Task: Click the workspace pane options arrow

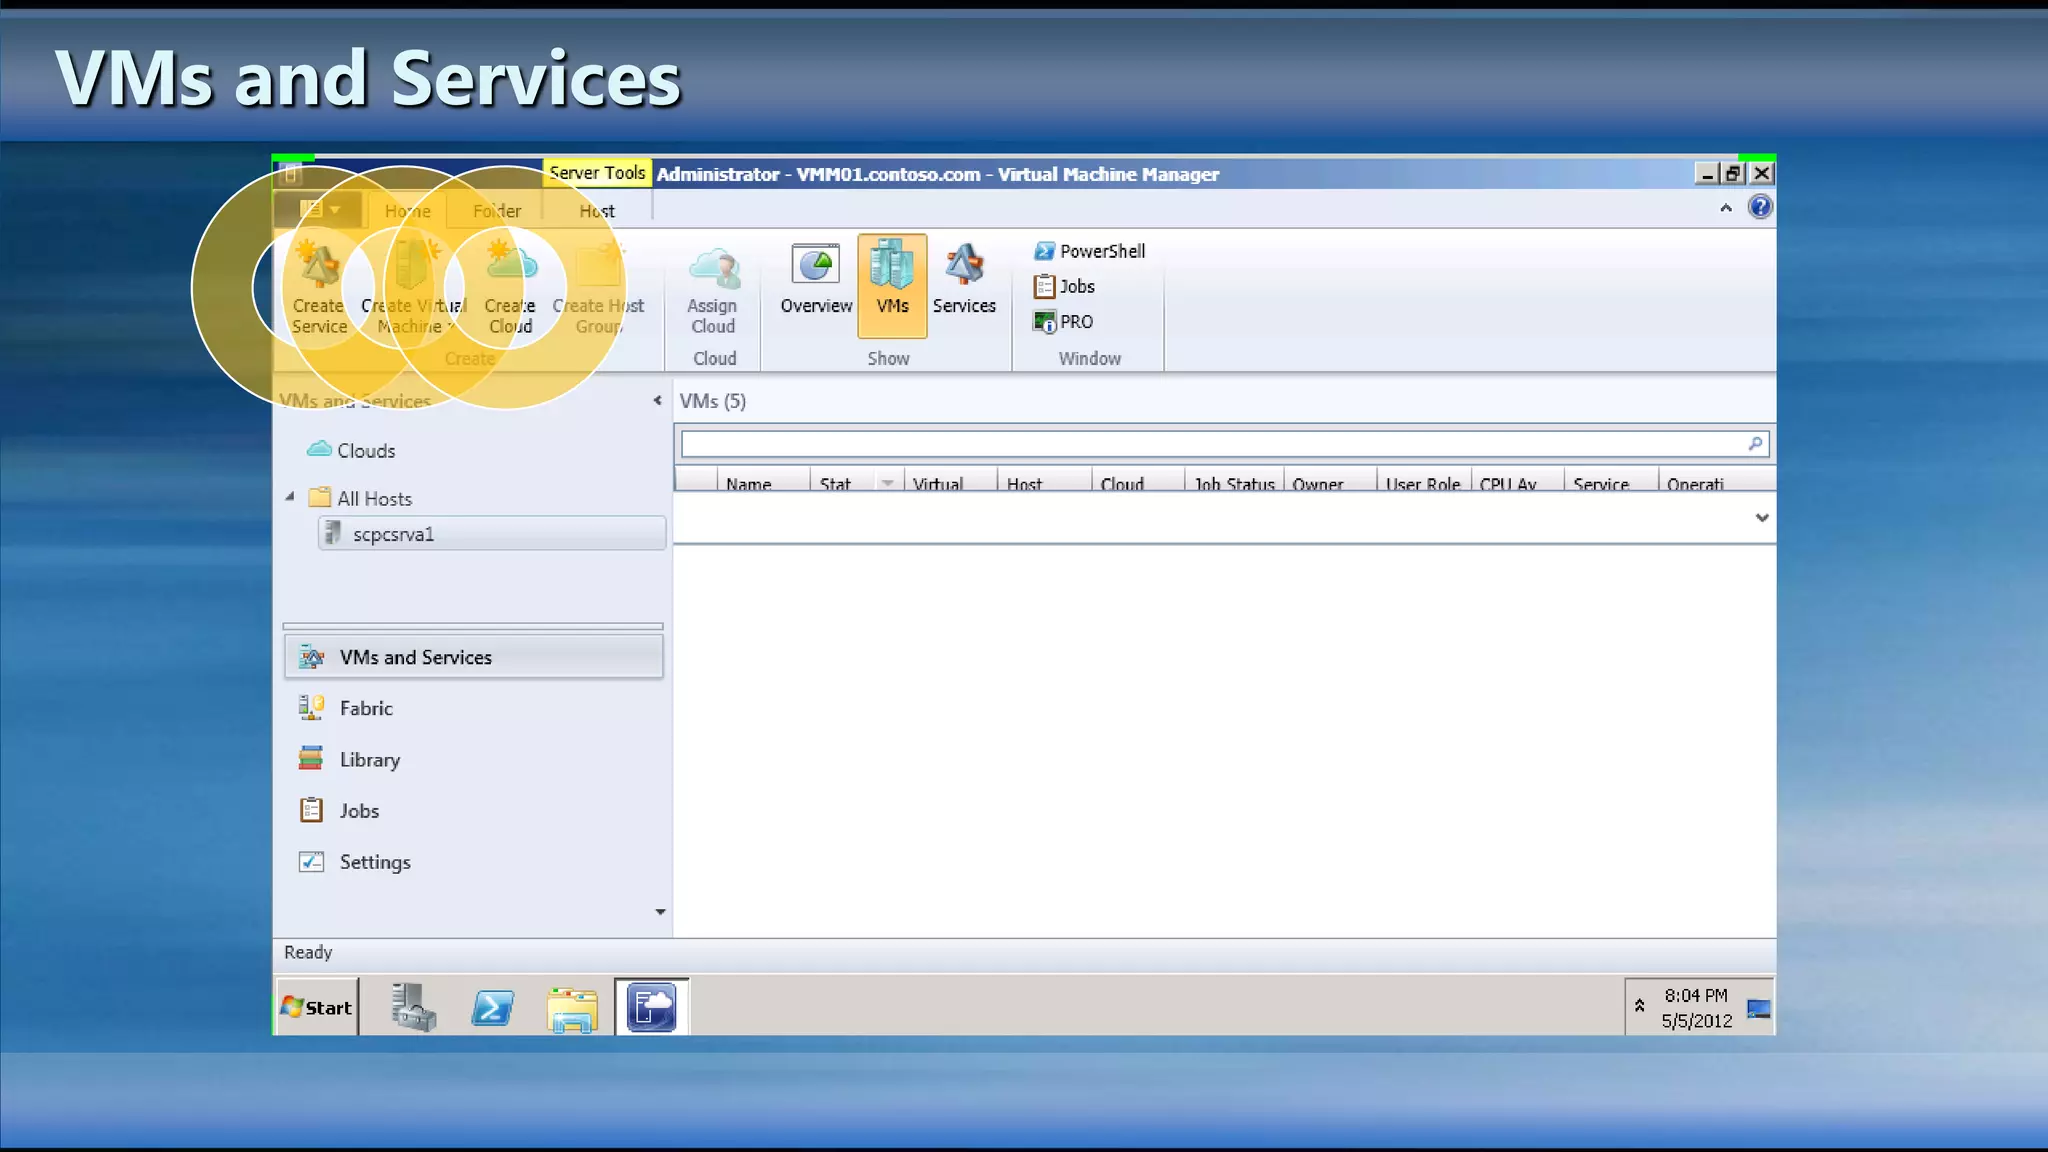Action: (x=660, y=912)
